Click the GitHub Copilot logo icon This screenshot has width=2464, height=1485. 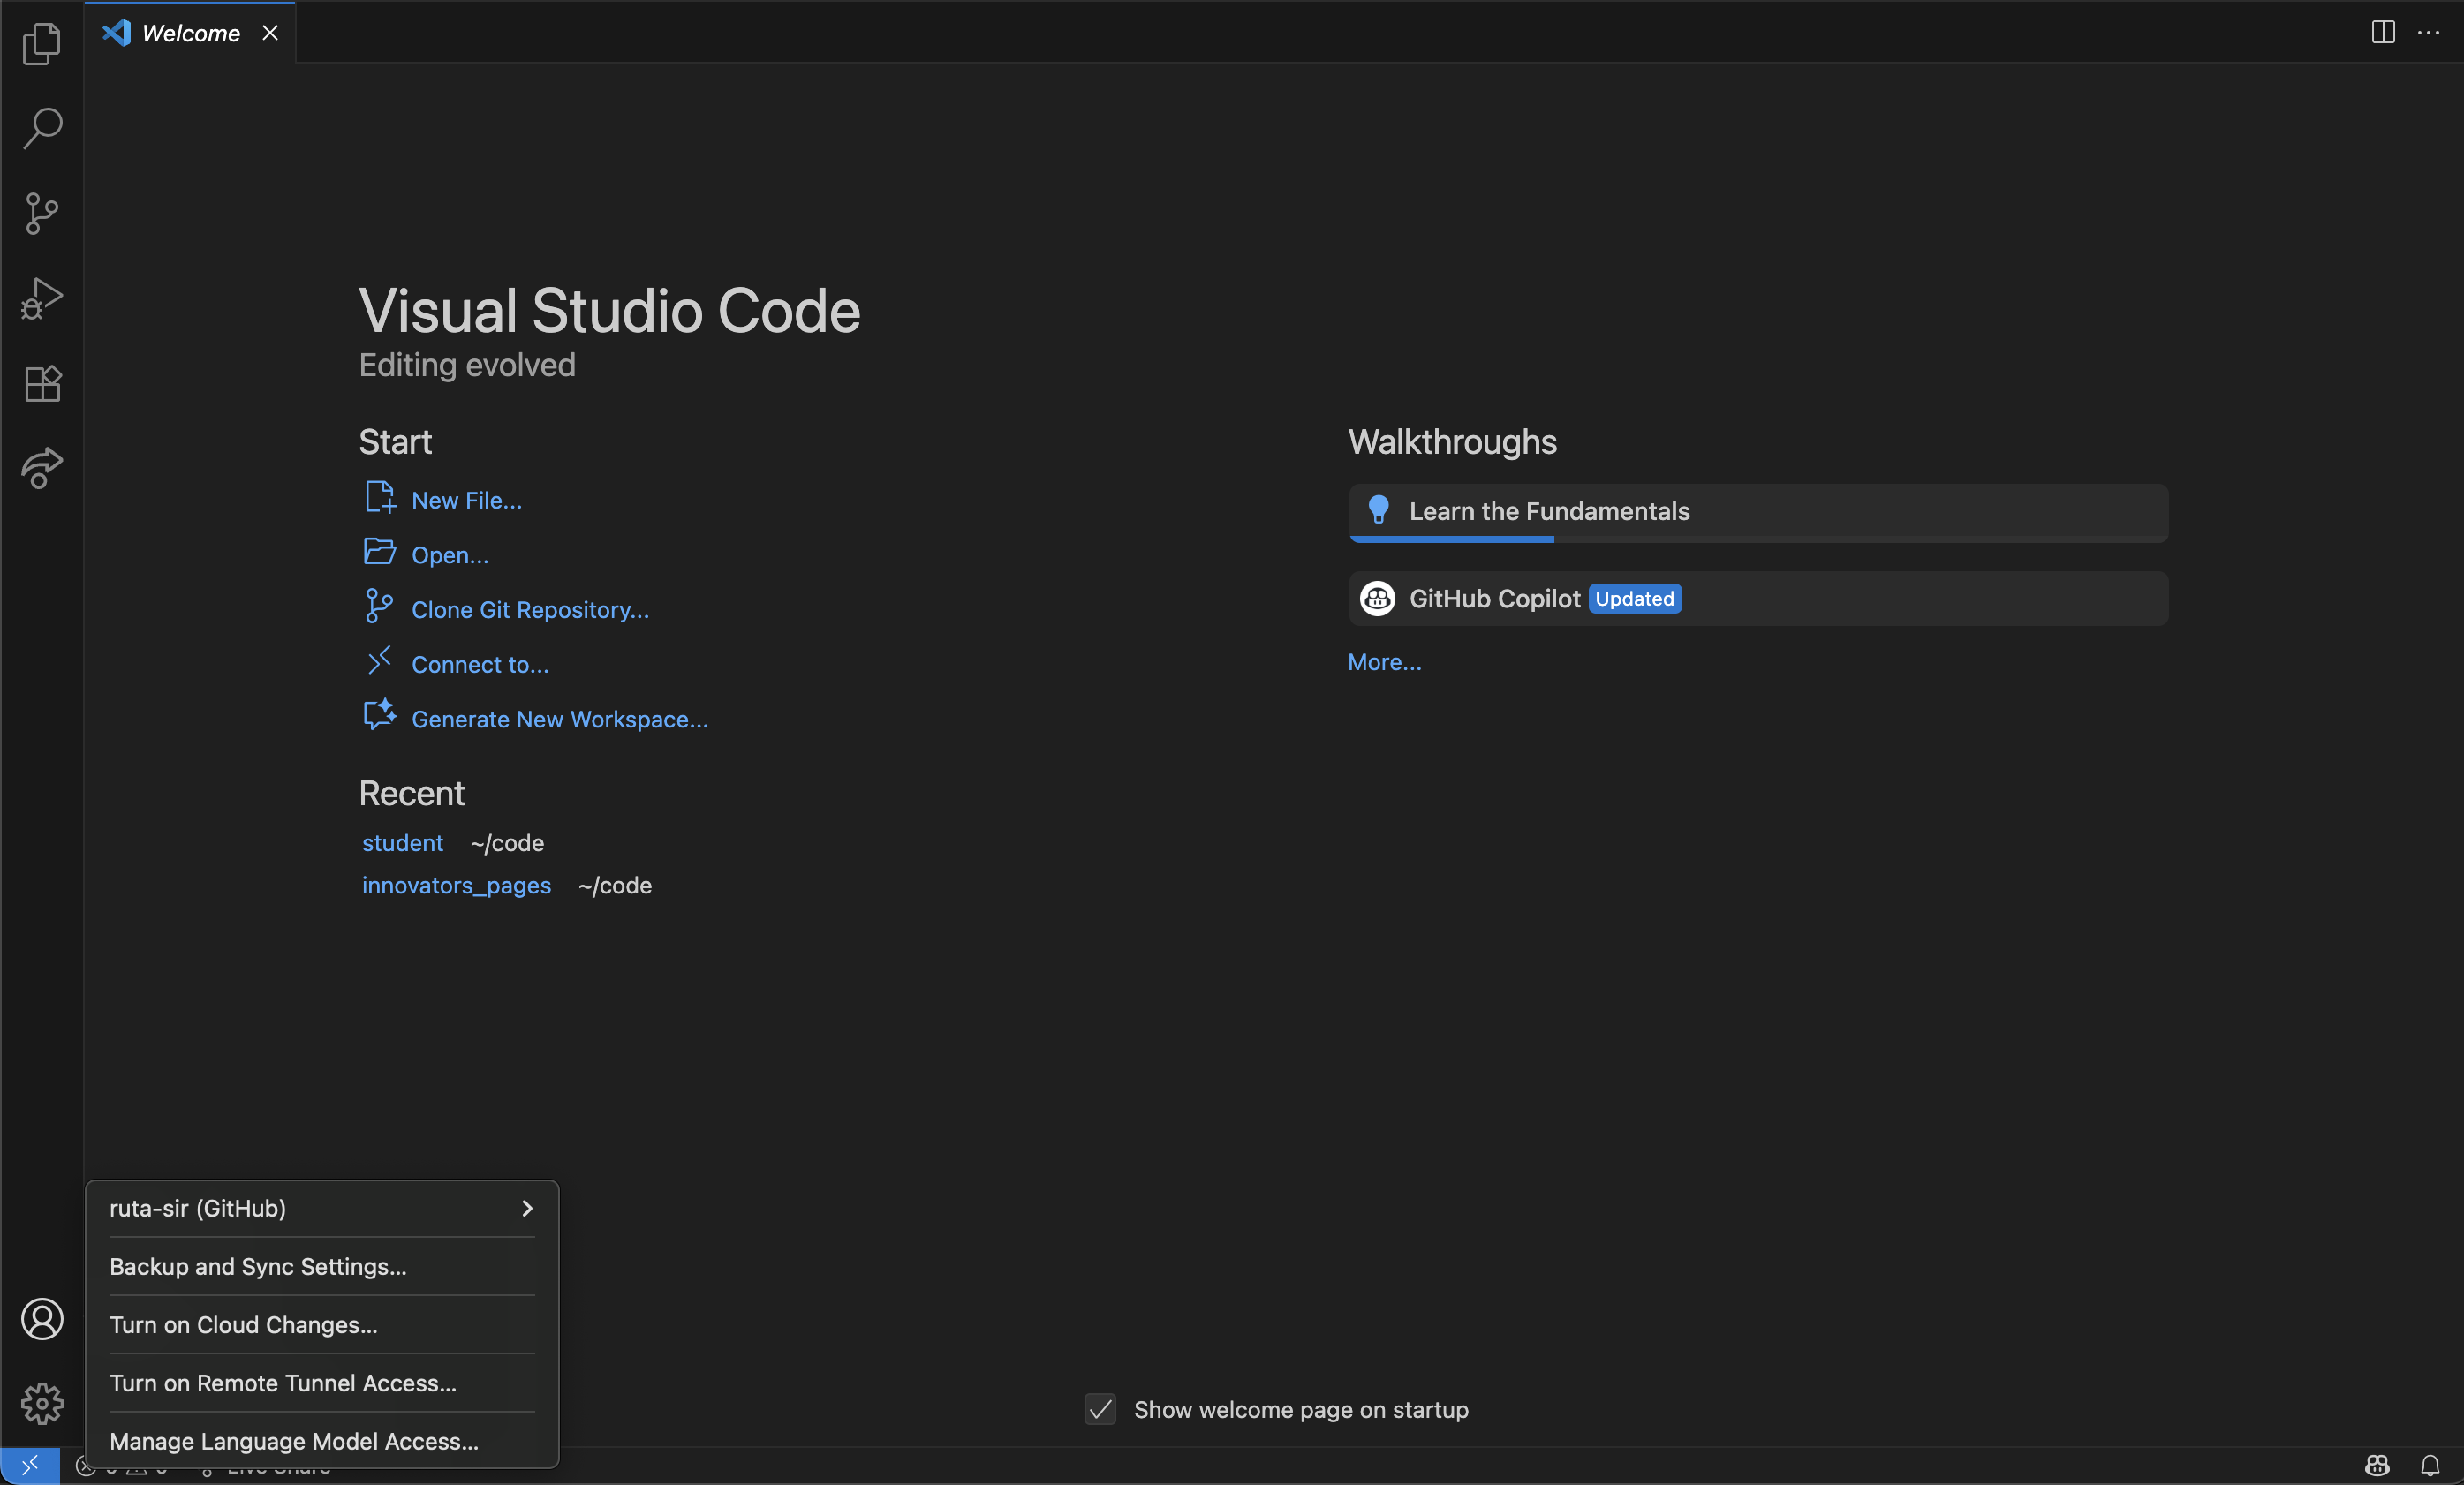tap(1378, 598)
